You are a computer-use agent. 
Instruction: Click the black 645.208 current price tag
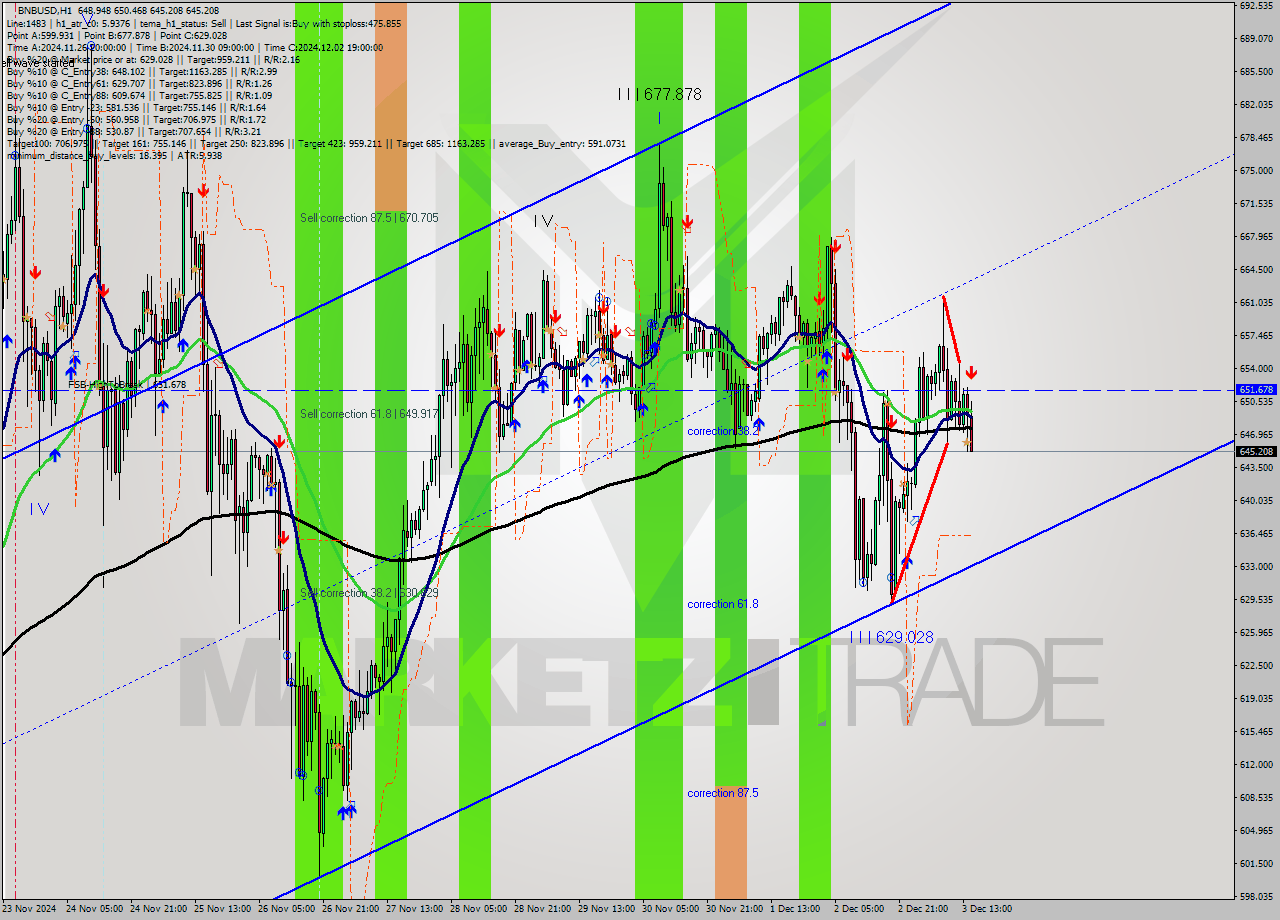pyautogui.click(x=1256, y=451)
